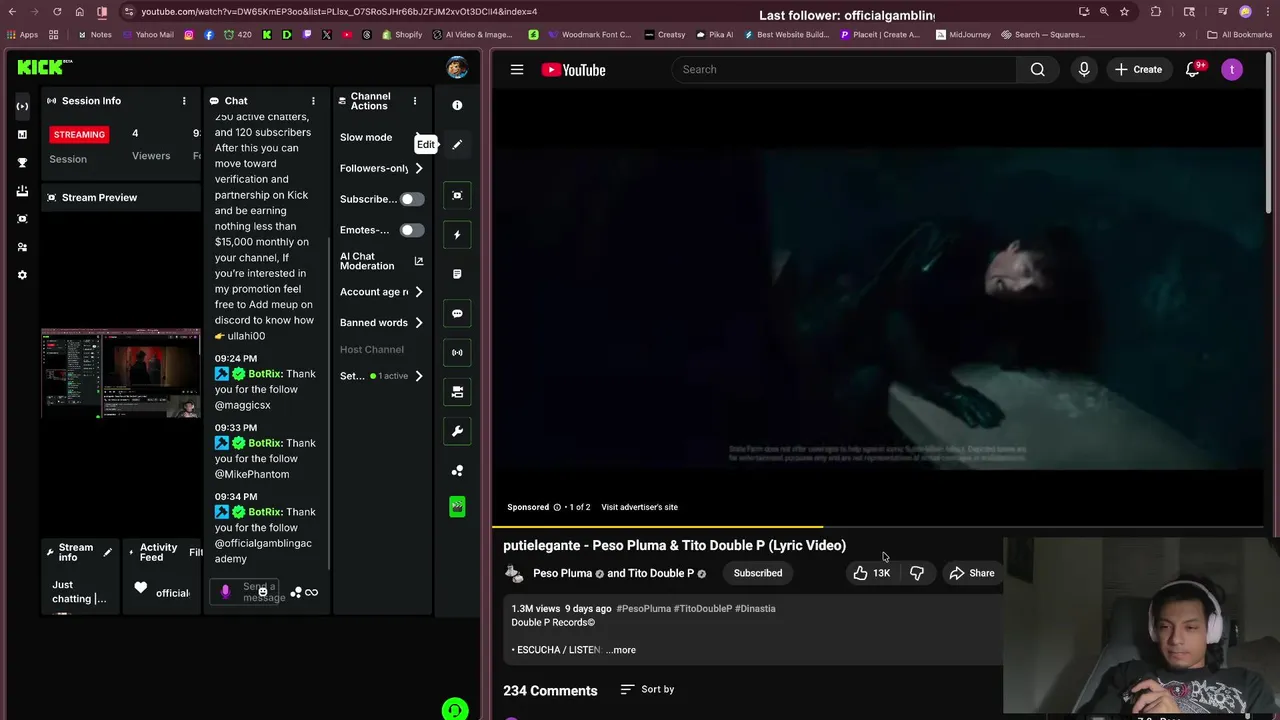Click Subscribed button for Peso Pluma

point(758,573)
